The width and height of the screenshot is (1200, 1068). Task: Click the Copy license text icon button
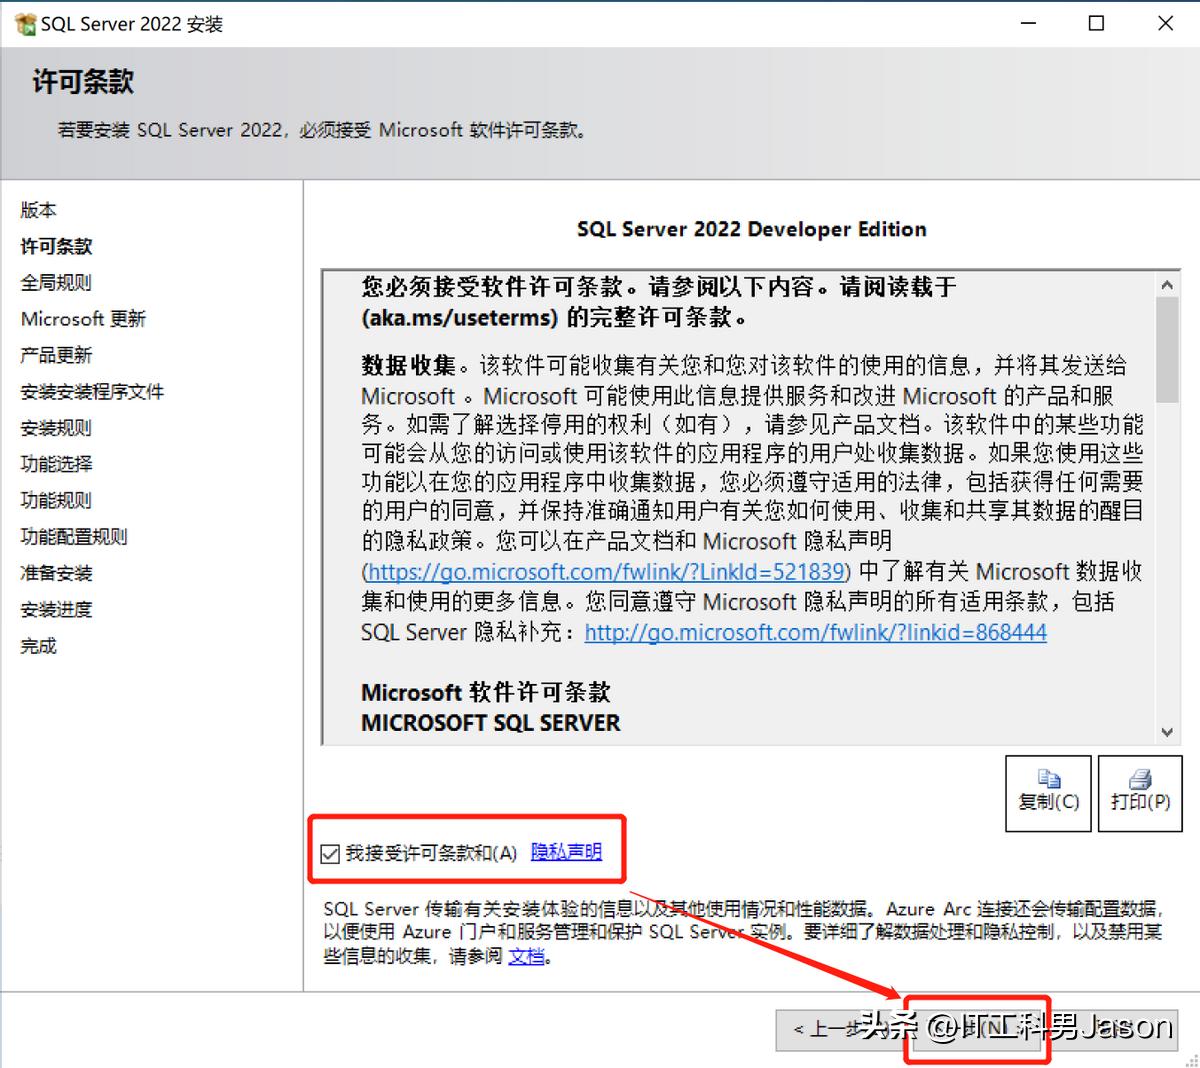tap(1047, 793)
